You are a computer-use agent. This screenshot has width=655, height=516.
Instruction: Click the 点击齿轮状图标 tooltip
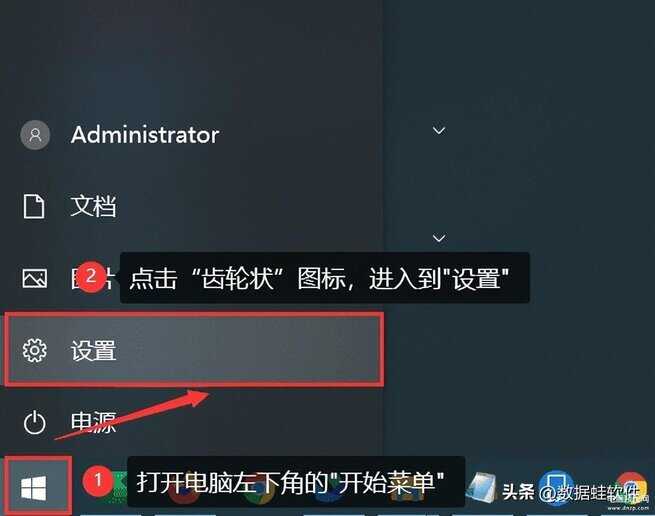click(325, 278)
